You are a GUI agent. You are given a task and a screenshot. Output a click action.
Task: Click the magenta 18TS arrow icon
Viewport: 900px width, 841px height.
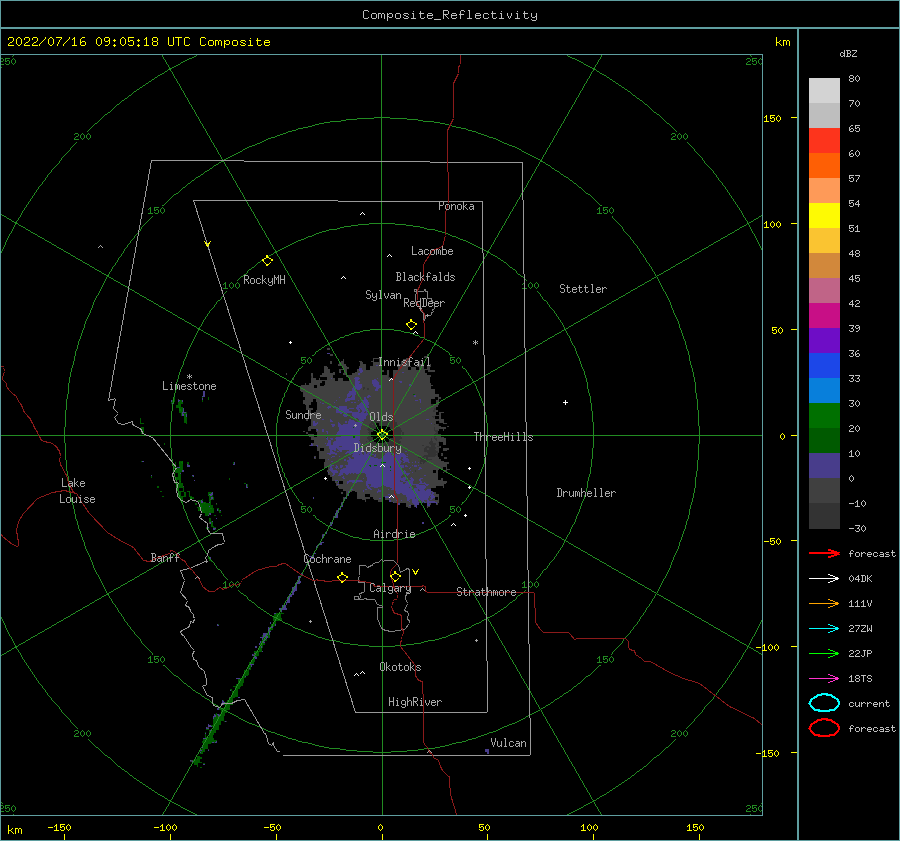(x=824, y=679)
